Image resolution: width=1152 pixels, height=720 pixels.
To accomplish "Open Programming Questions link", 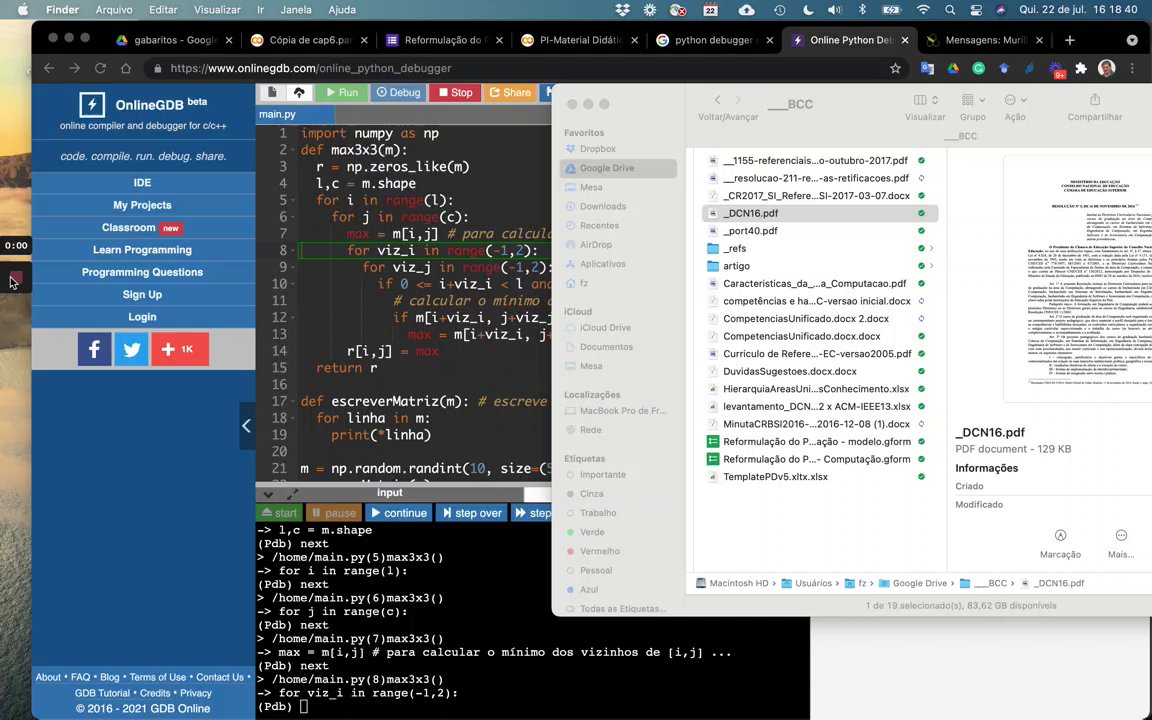I will coord(143,272).
